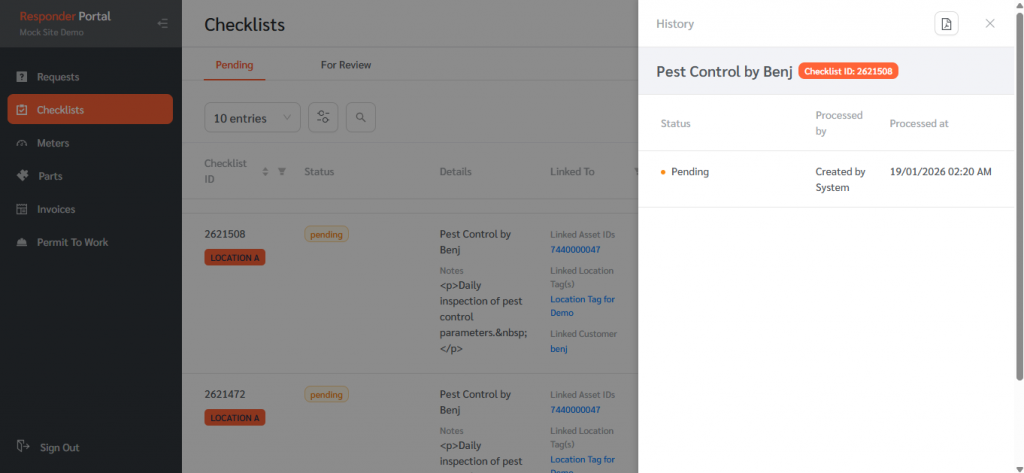
Task: Open the Parts section
Action: pos(50,176)
